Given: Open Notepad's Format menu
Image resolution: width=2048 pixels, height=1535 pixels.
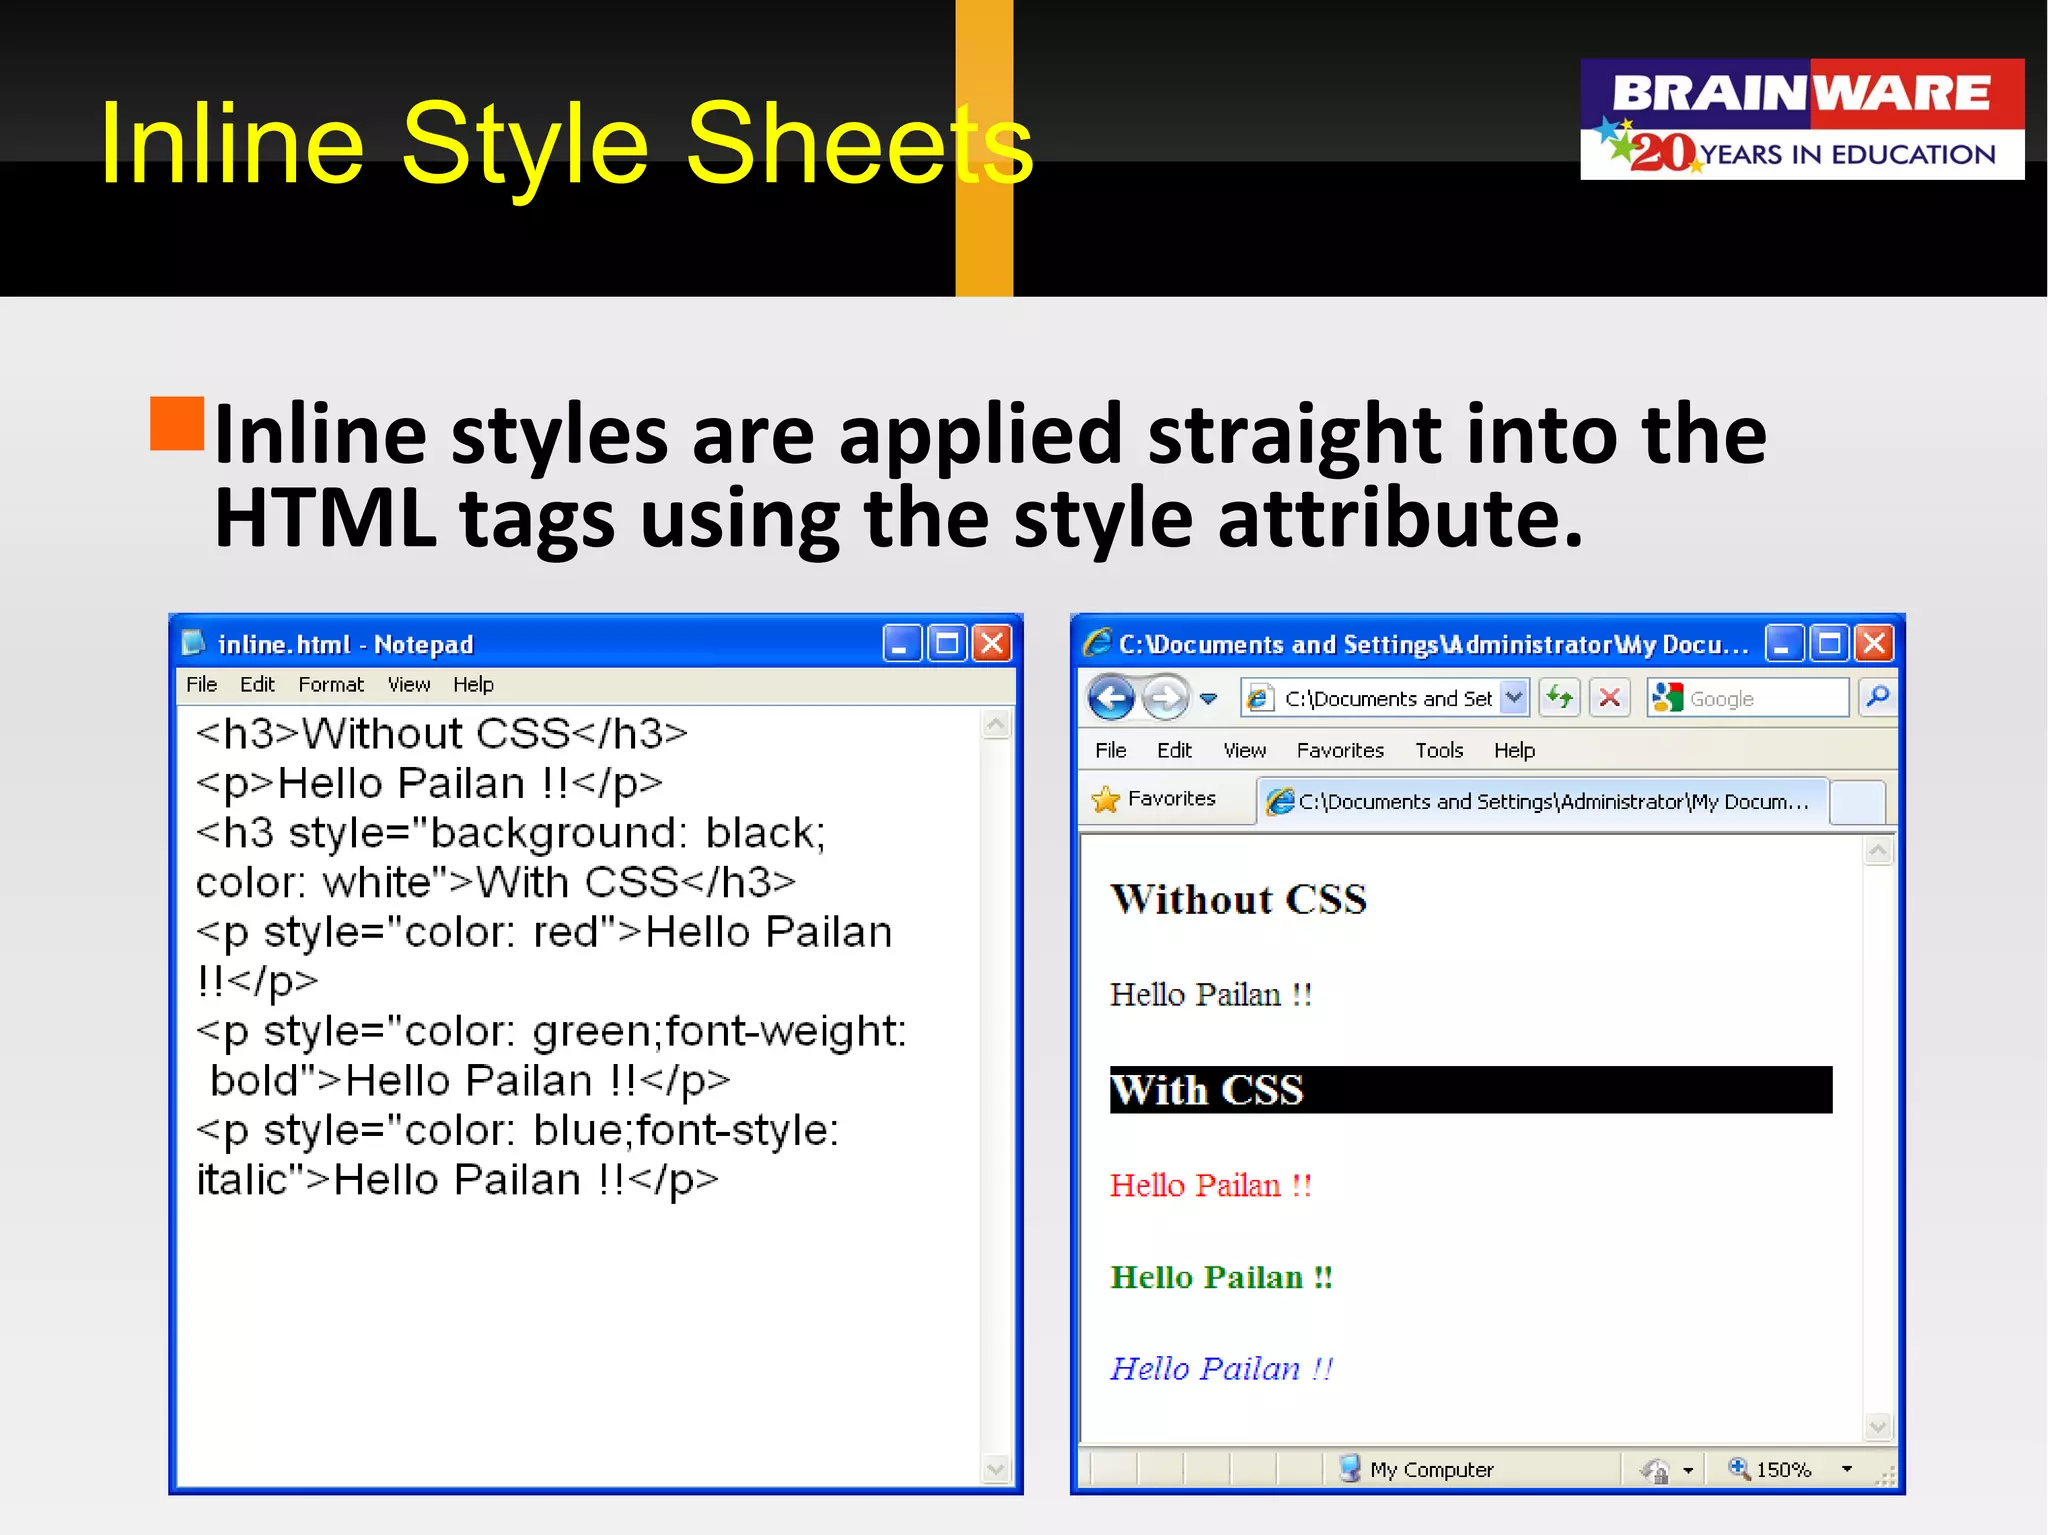Looking at the screenshot, I should click(x=330, y=684).
